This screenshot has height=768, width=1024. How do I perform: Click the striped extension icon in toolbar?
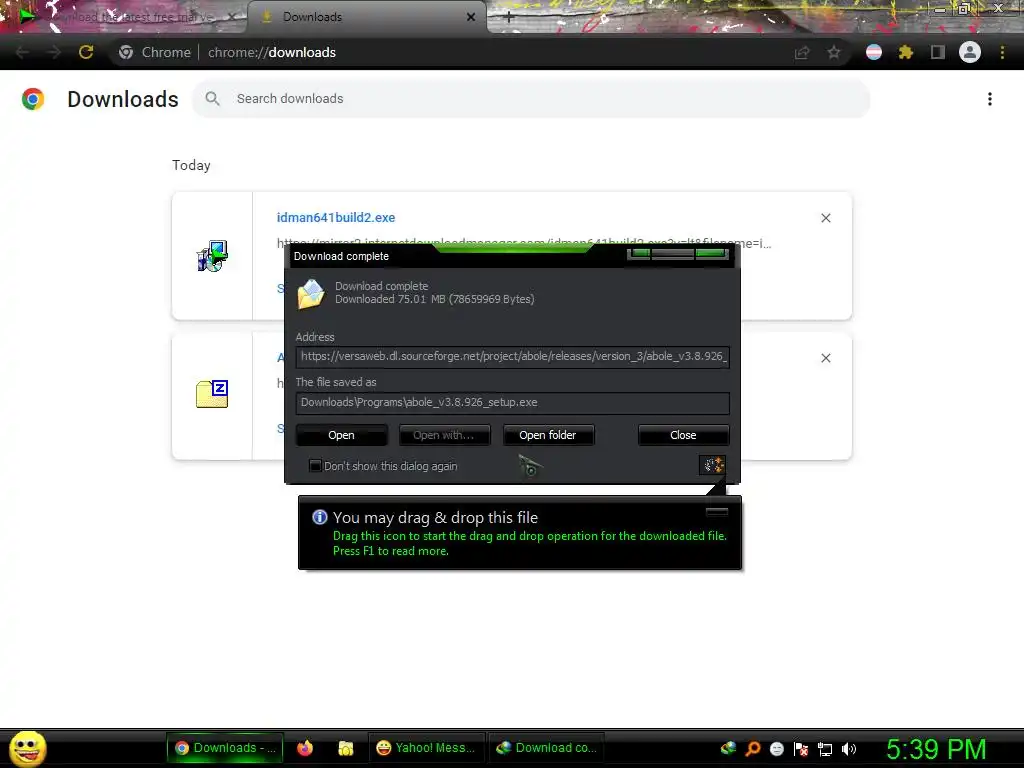tap(874, 52)
